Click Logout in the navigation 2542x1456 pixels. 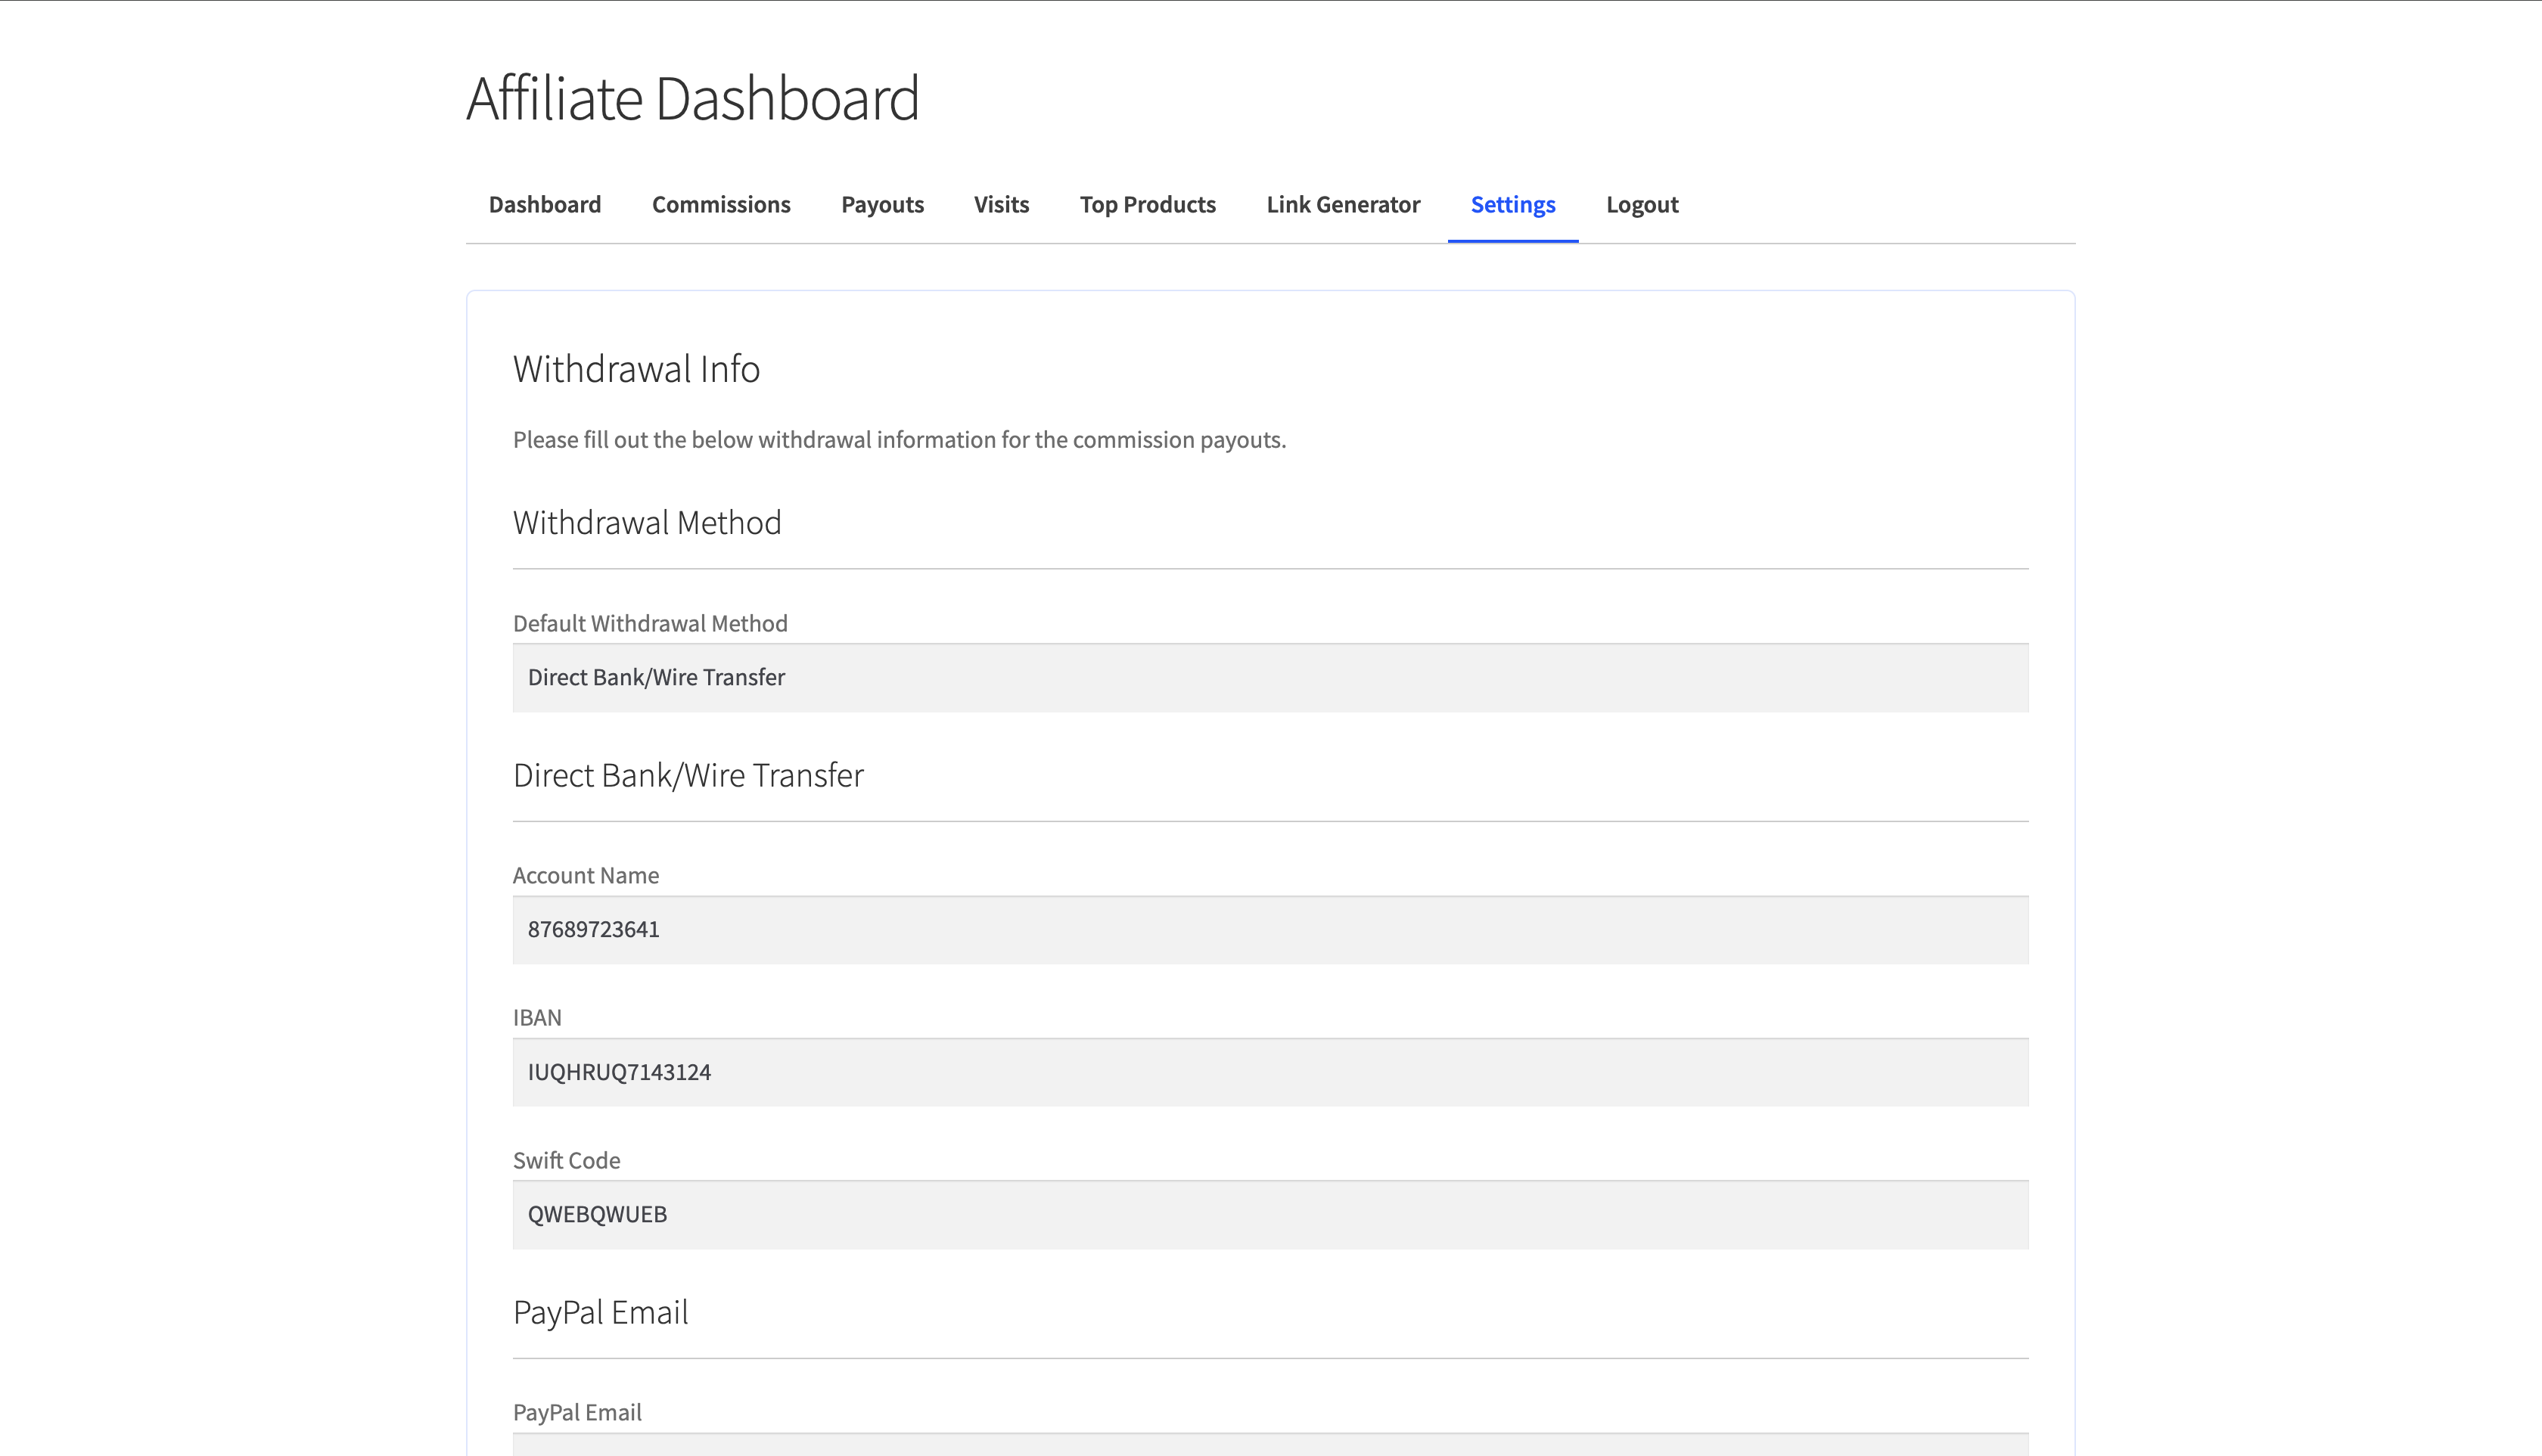tap(1642, 205)
